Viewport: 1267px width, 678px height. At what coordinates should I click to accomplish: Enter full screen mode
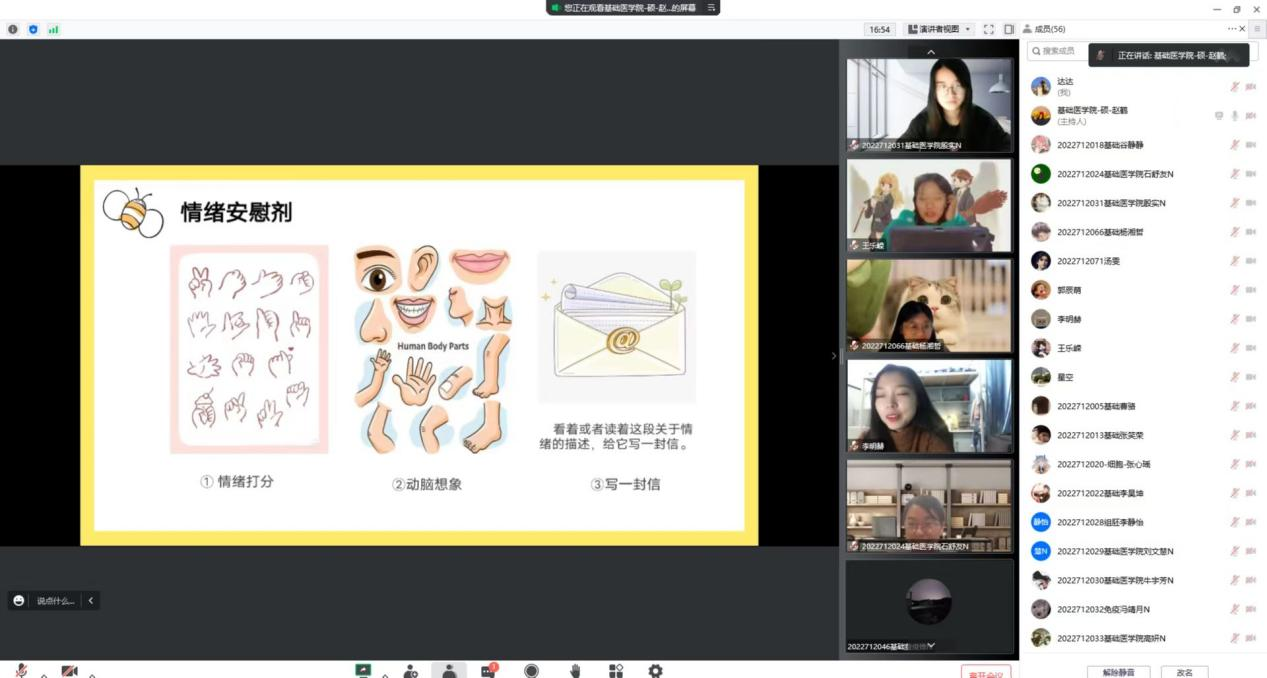(x=989, y=29)
